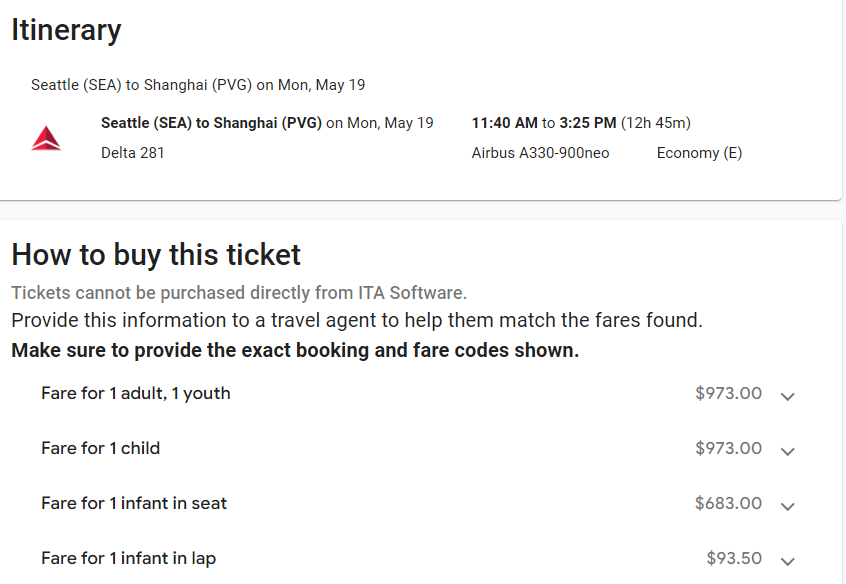Viewport: 846px width, 584px height.
Task: Click the $973.00 price for 1 child
Action: [728, 448]
